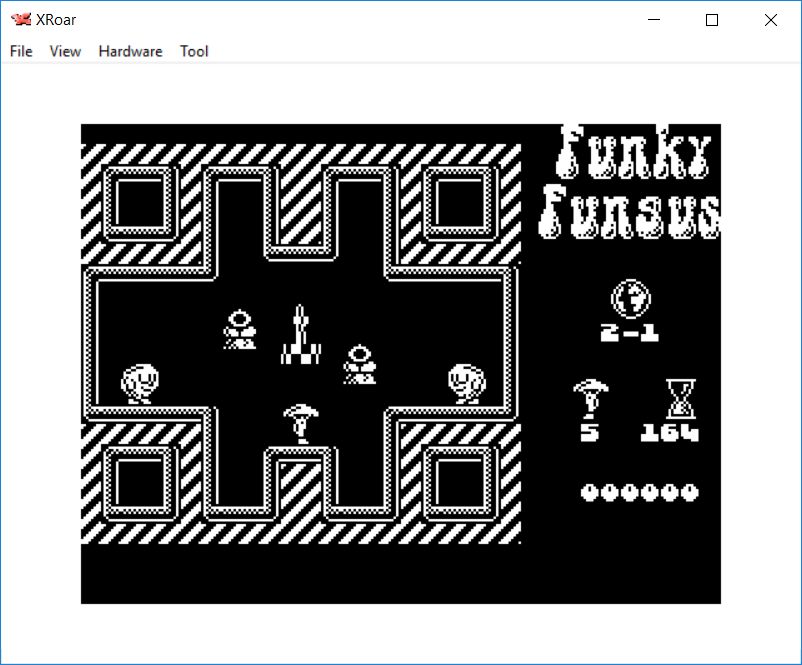Click the flower creature right of rocket
802x665 pixels.
360,363
